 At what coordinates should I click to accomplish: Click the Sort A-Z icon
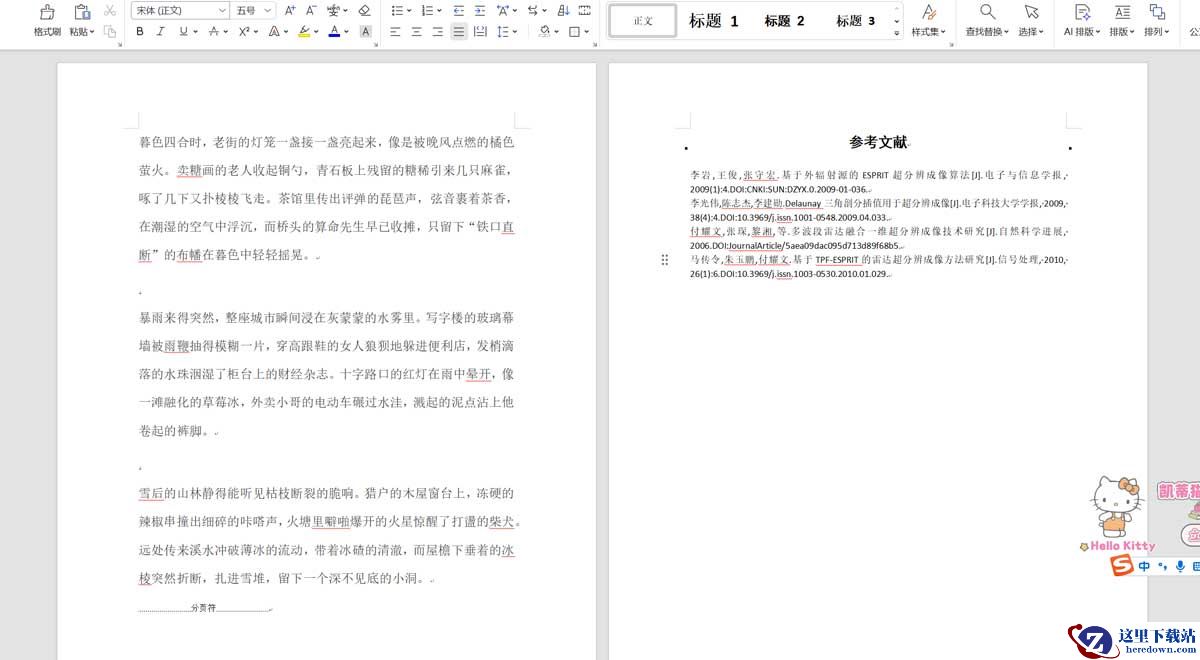563,10
